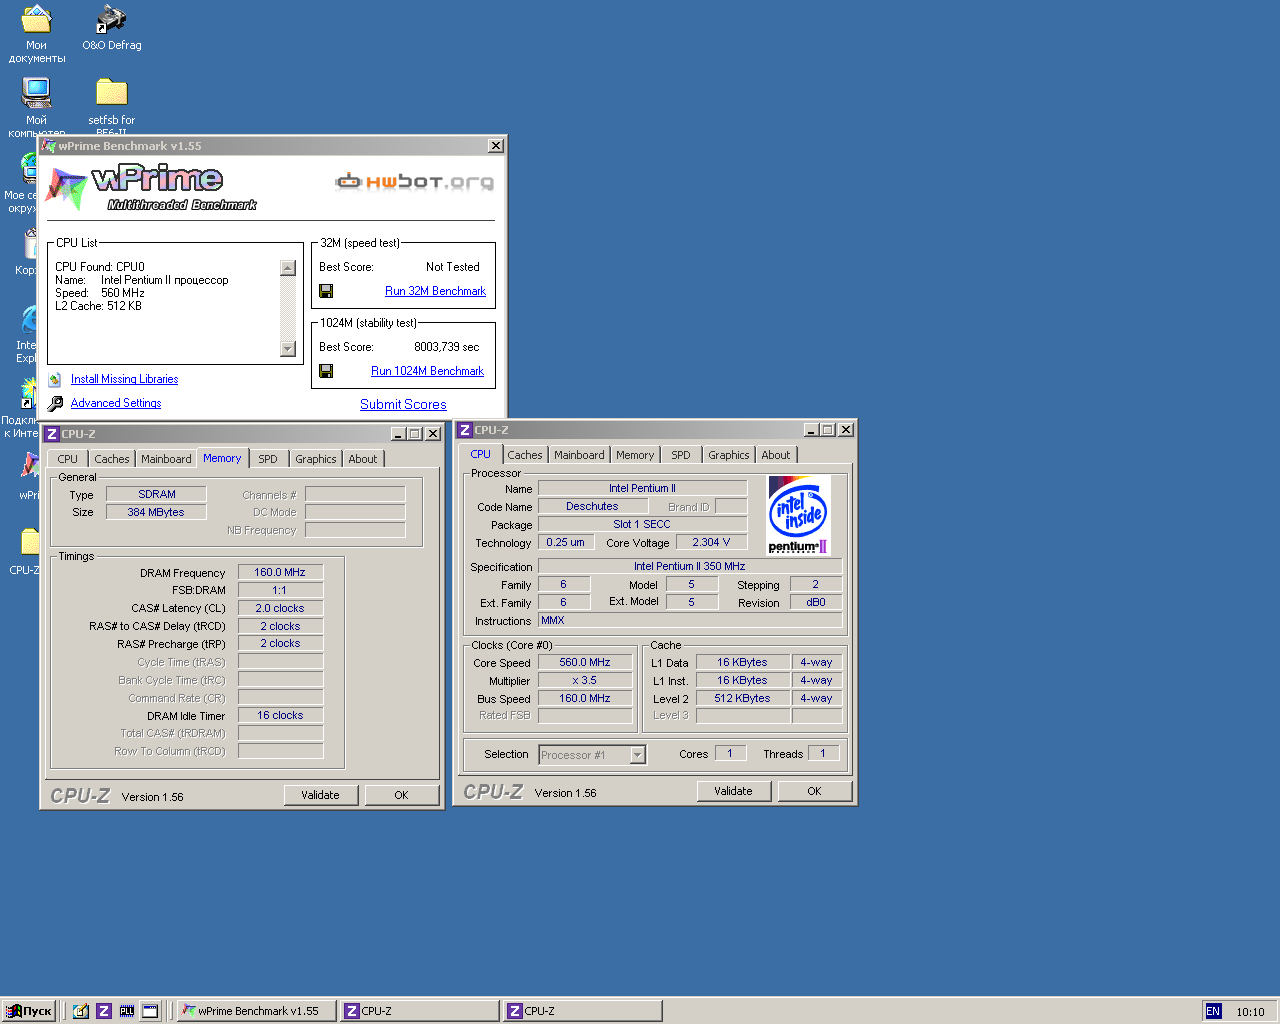Switch to Memory tab in the Processor CPU-Z window
Viewport: 1280px width, 1024px height.
pyautogui.click(x=635, y=455)
